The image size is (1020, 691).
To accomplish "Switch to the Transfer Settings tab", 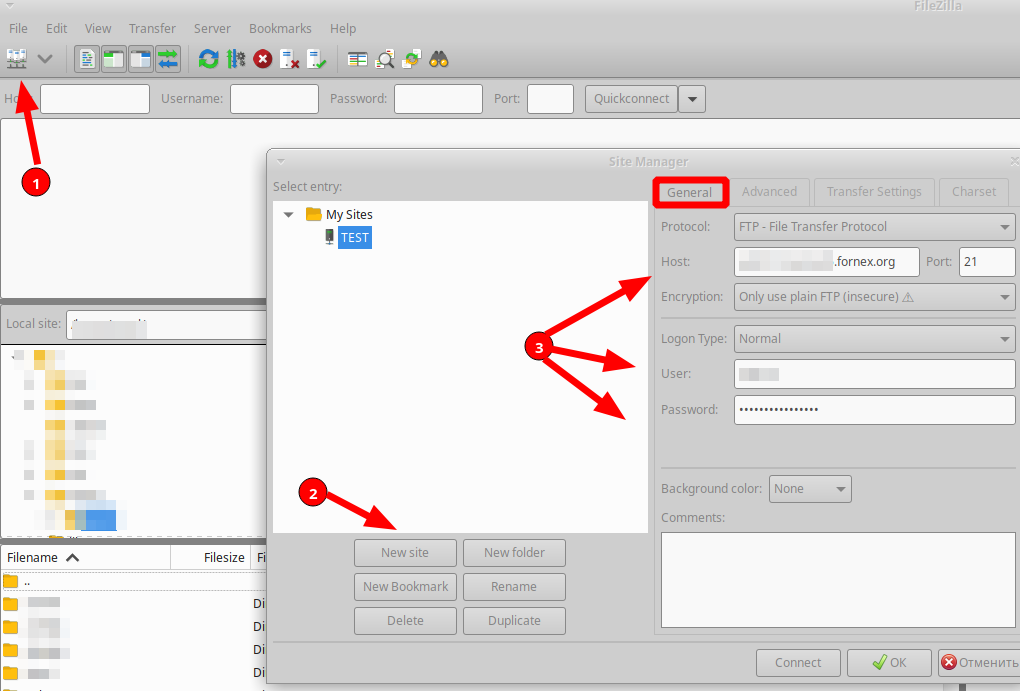I will coord(874,192).
